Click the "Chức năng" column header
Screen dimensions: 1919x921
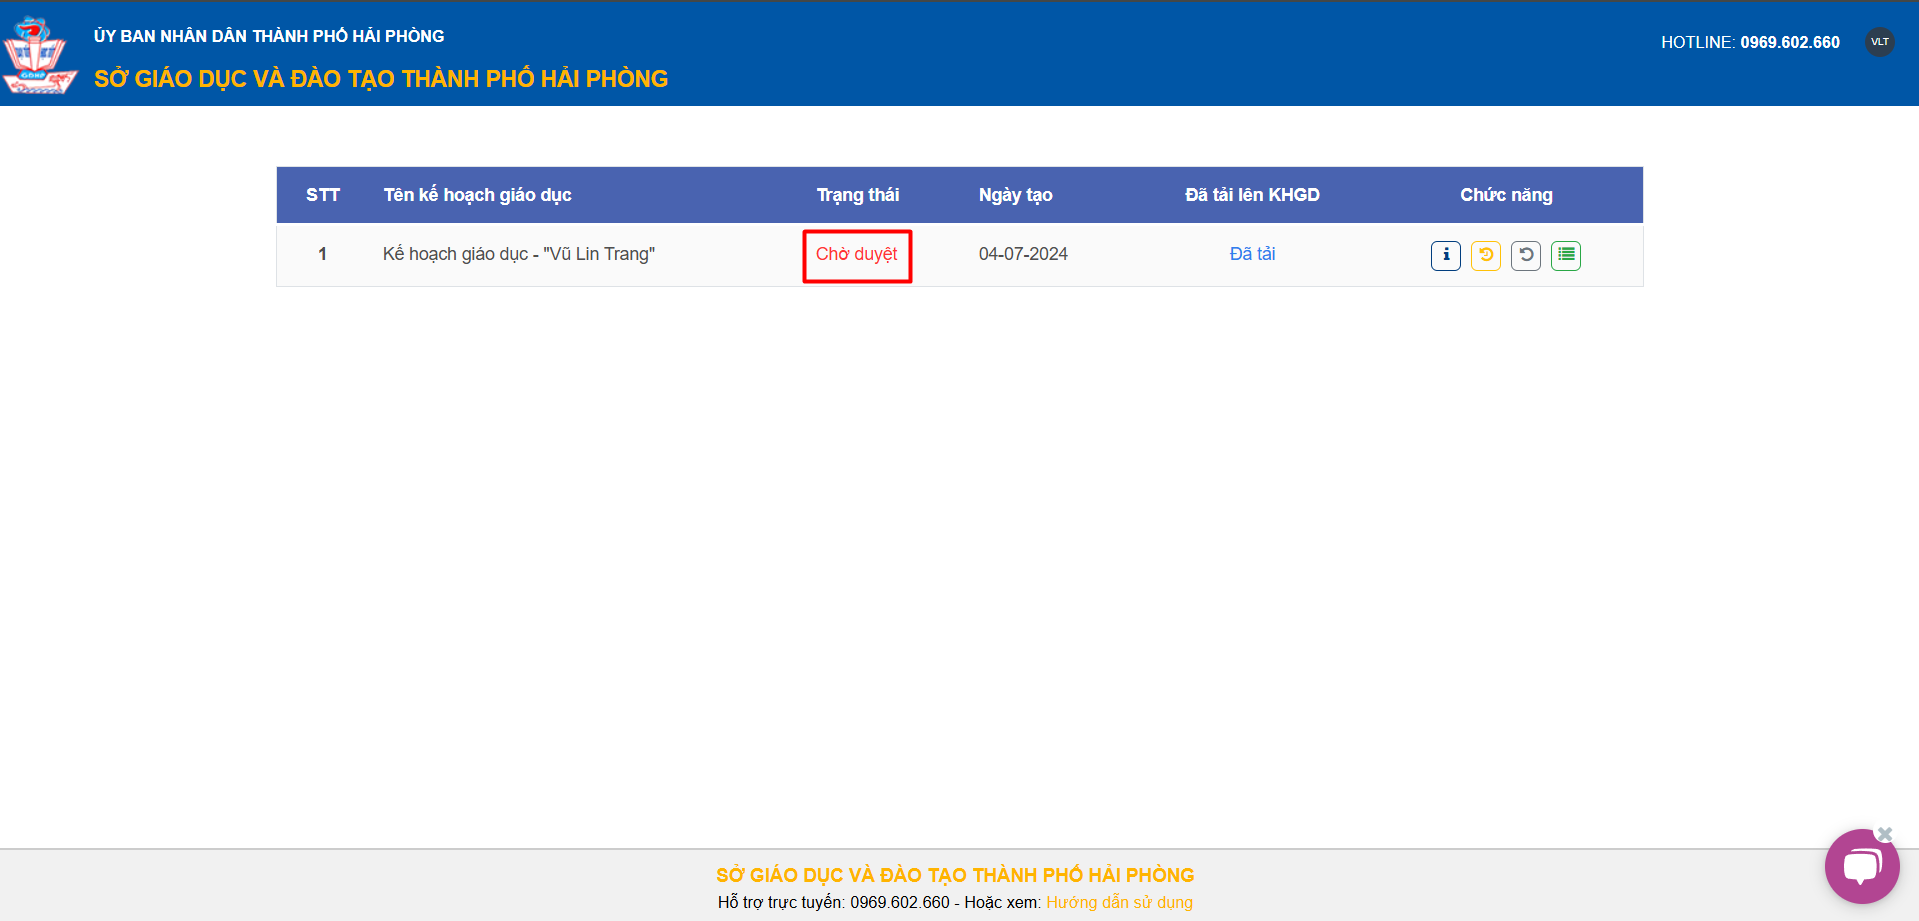[x=1506, y=195]
